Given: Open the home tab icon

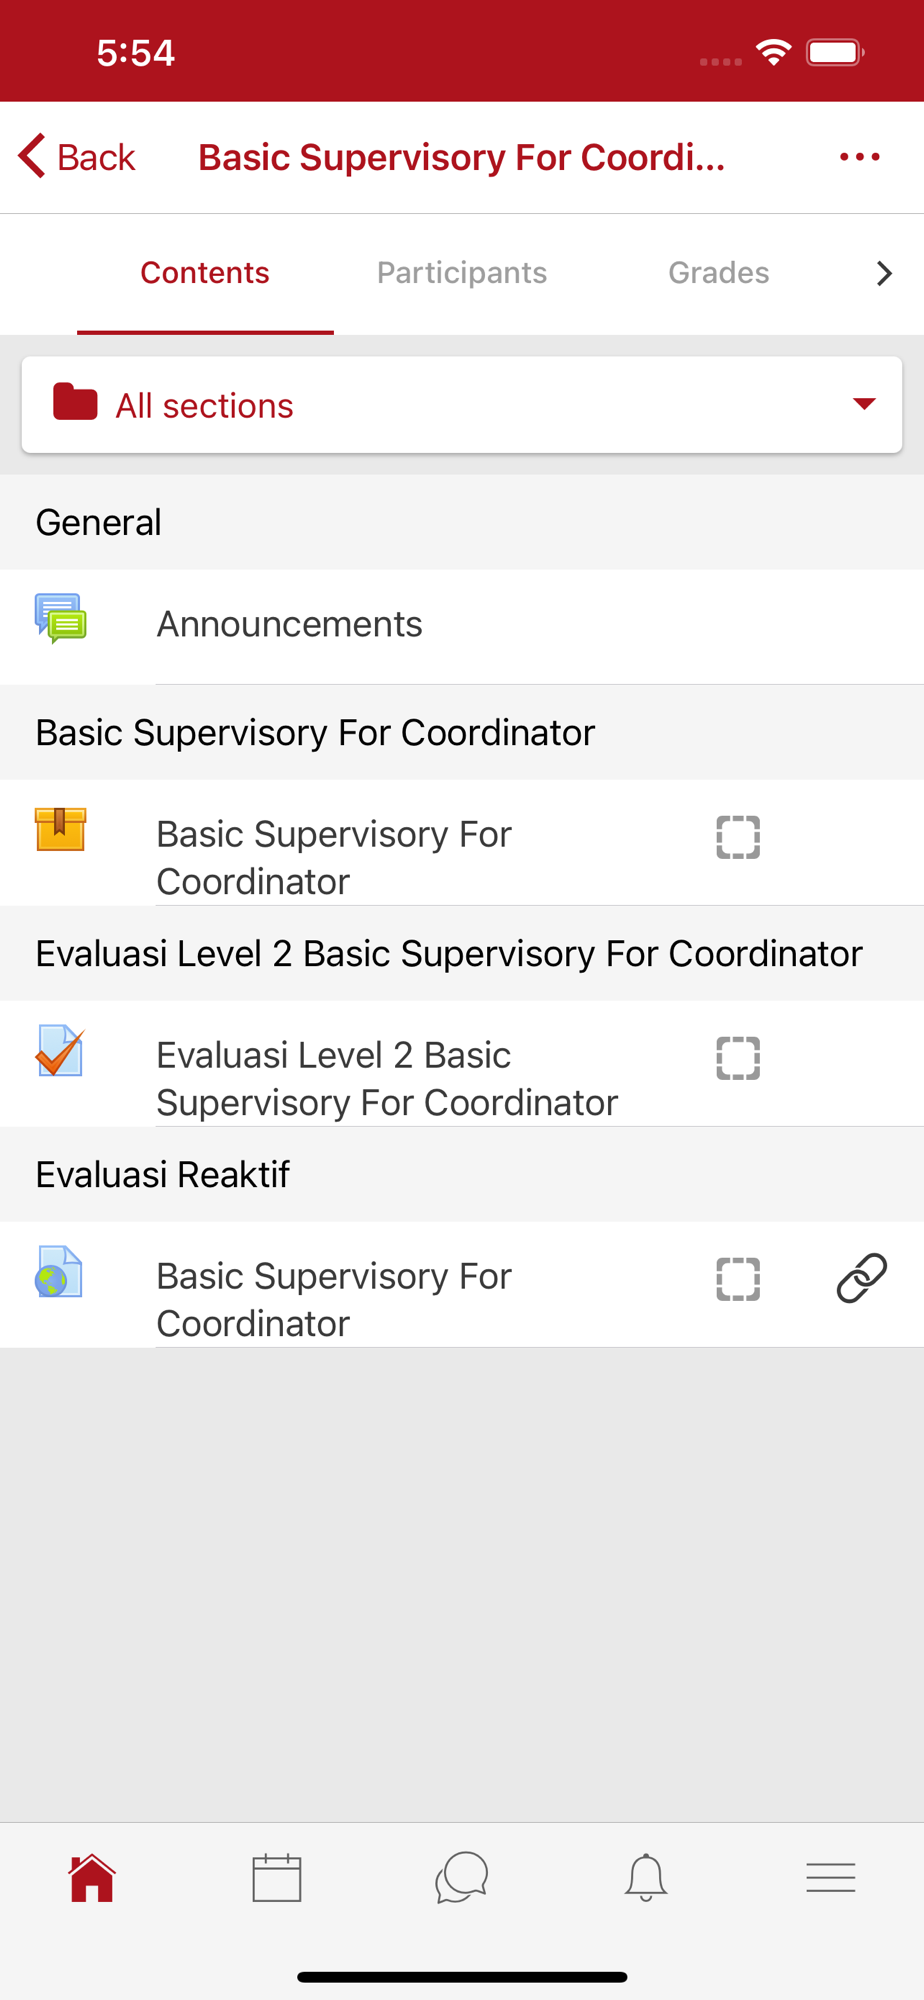Looking at the screenshot, I should click(92, 1878).
